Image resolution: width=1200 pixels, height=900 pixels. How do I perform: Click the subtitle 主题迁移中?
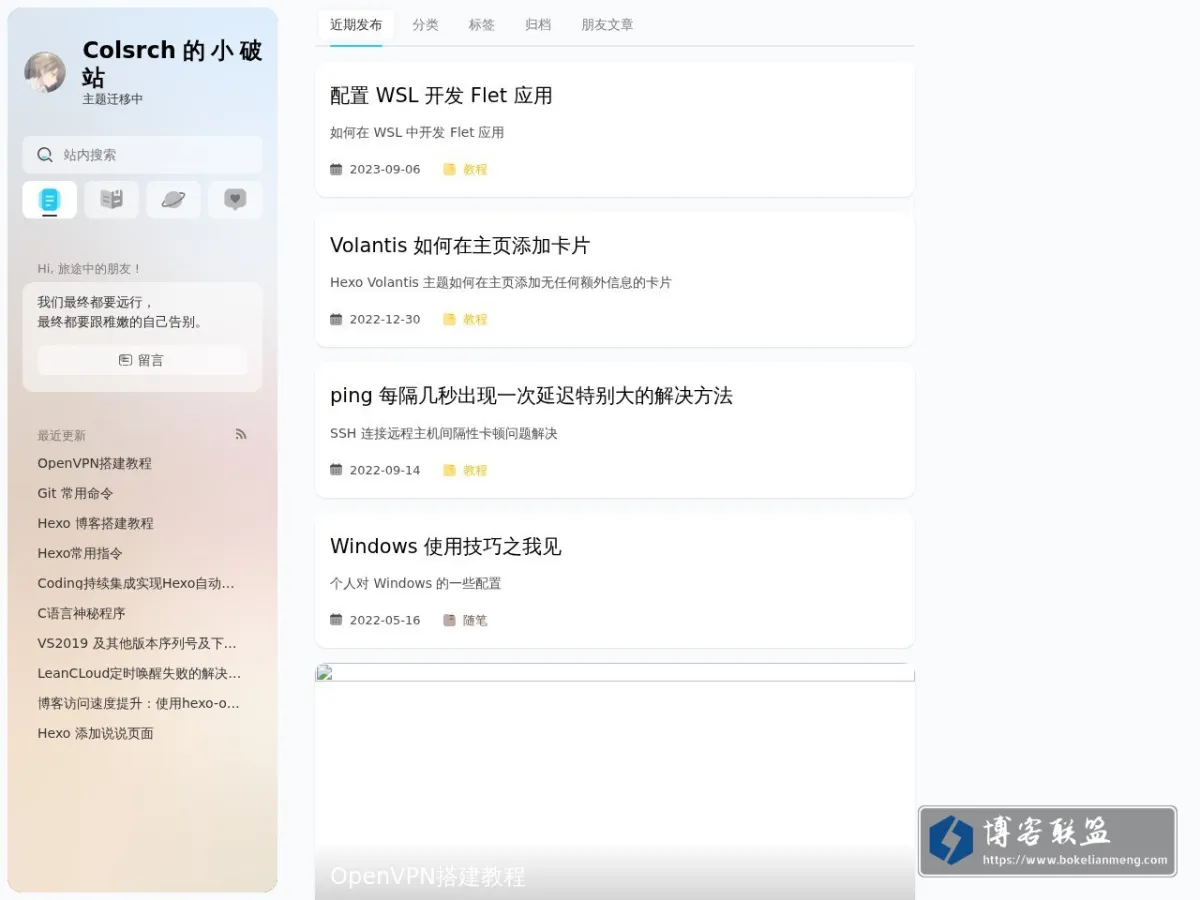[113, 99]
